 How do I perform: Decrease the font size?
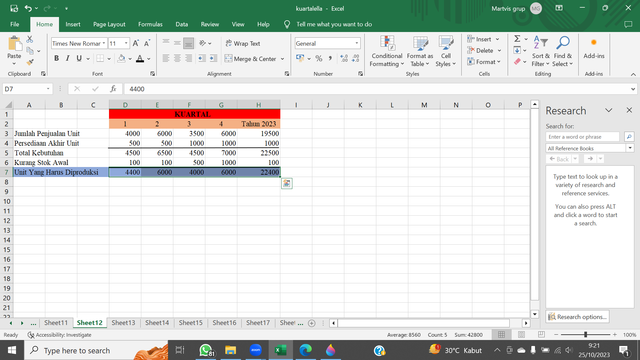point(147,43)
